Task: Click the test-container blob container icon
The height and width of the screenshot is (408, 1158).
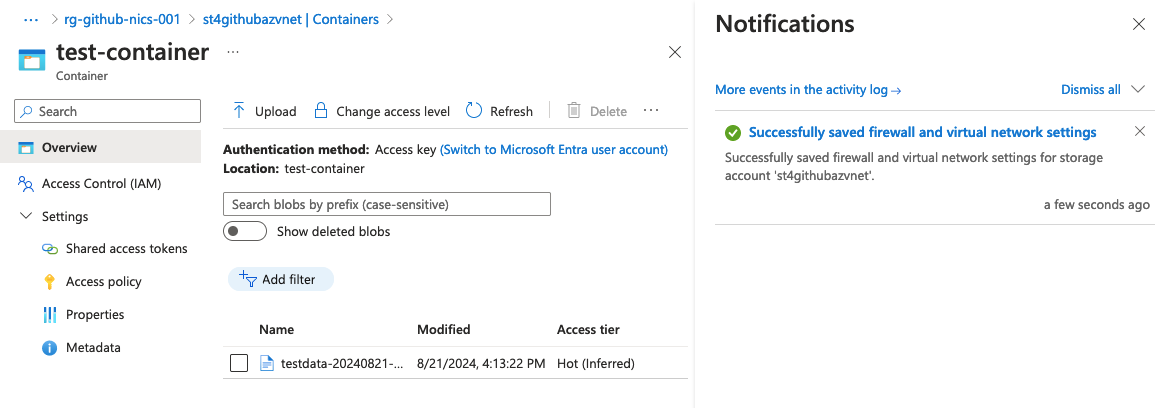Action: point(32,59)
